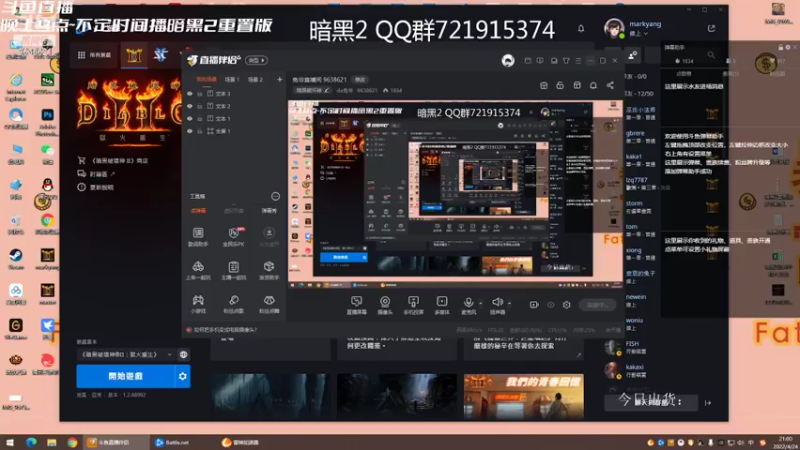Open the download tool icon in toolbox

pyautogui.click(x=269, y=237)
